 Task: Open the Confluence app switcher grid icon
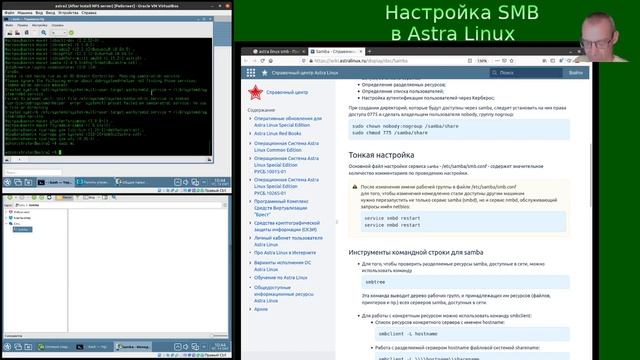point(251,73)
